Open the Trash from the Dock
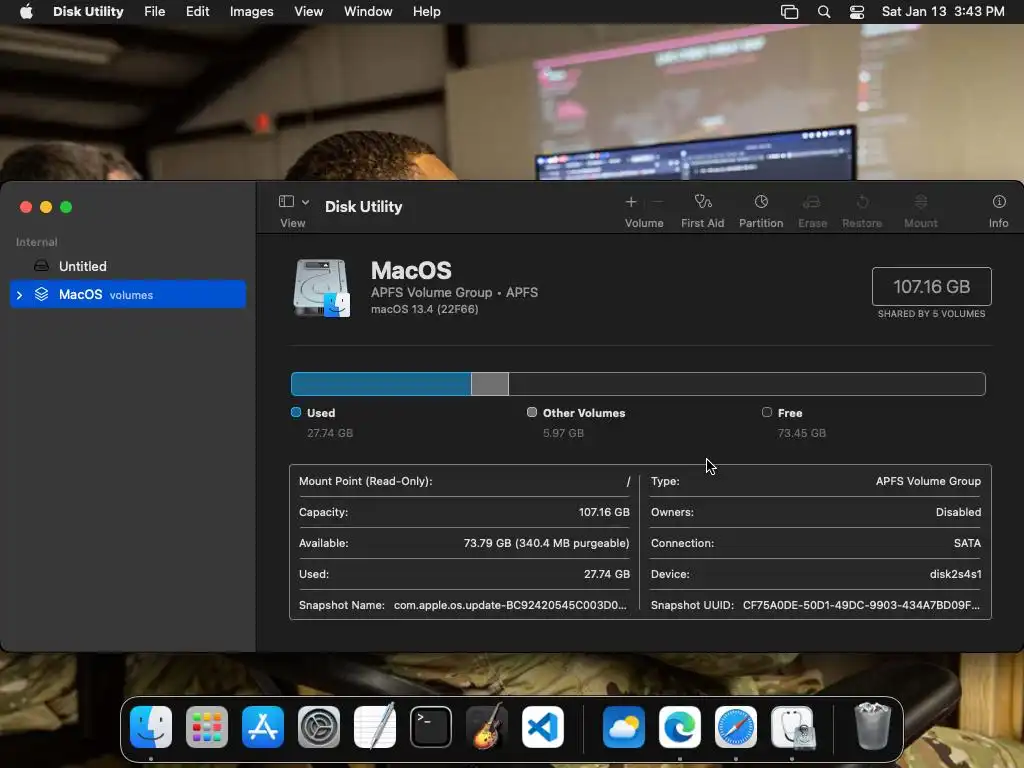This screenshot has width=1024, height=768. [872, 727]
